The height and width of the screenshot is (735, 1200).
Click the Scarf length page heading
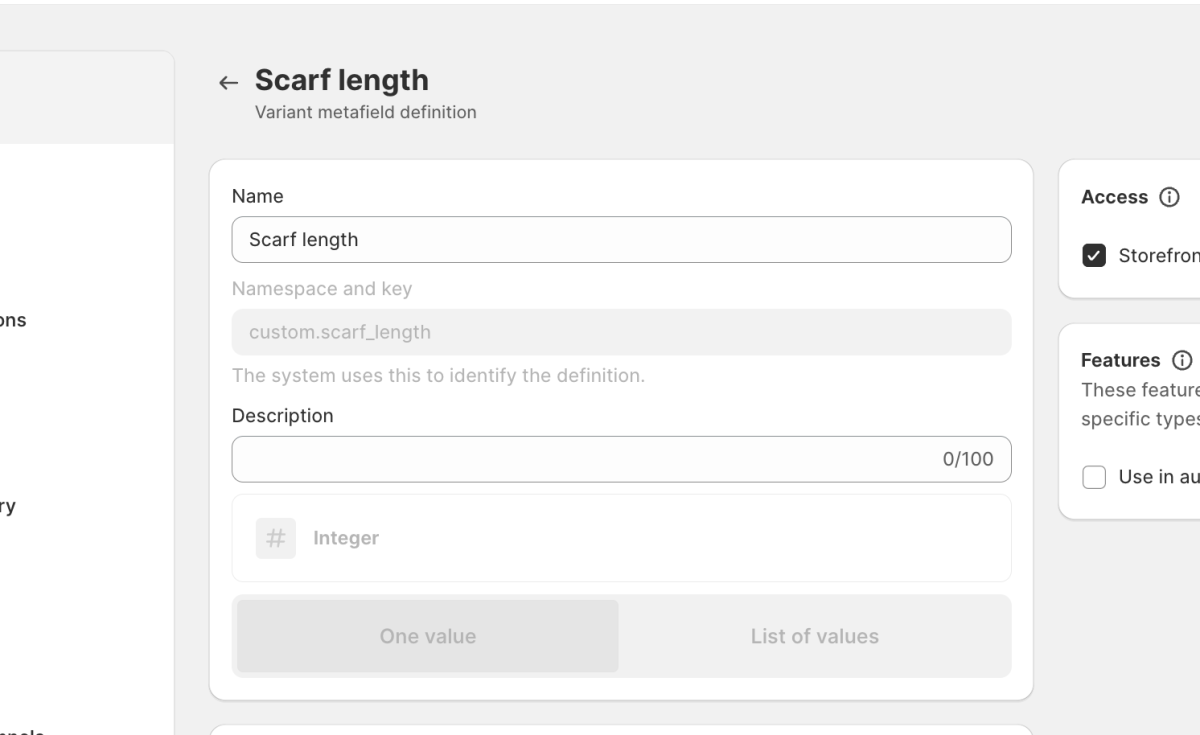[342, 80]
